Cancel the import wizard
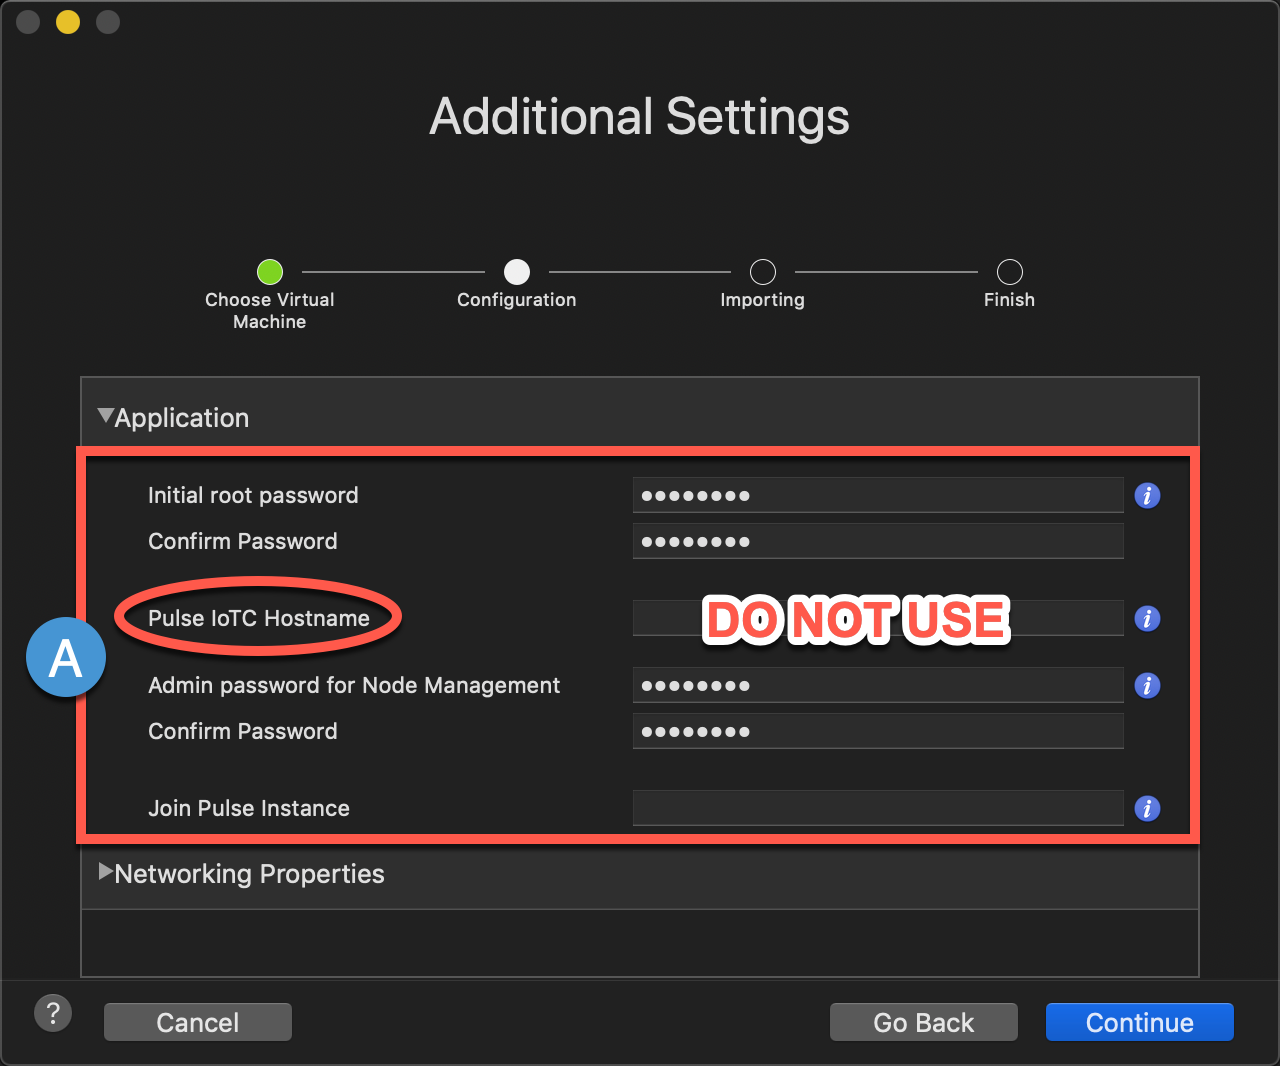1280x1066 pixels. click(x=198, y=1022)
